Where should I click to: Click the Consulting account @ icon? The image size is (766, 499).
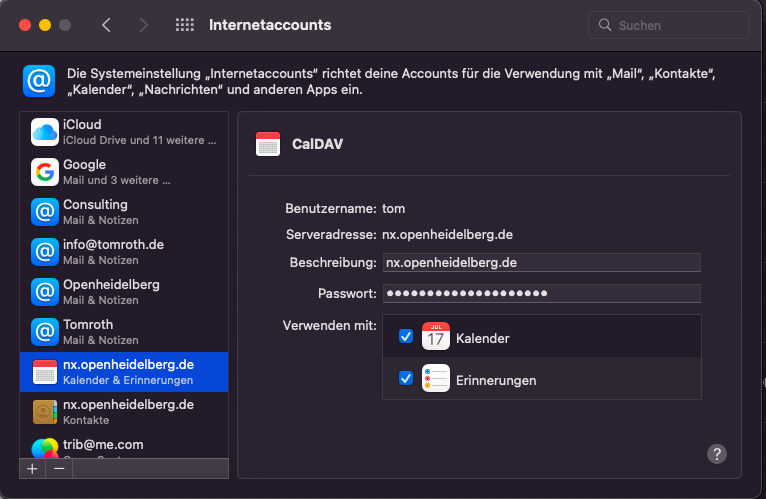(x=45, y=212)
